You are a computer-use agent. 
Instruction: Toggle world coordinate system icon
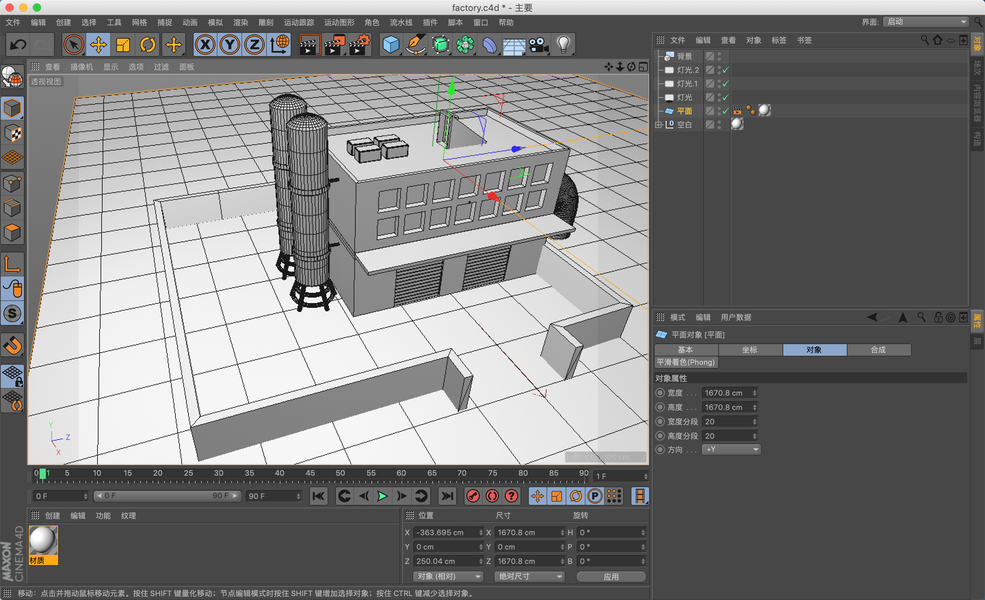click(x=279, y=45)
